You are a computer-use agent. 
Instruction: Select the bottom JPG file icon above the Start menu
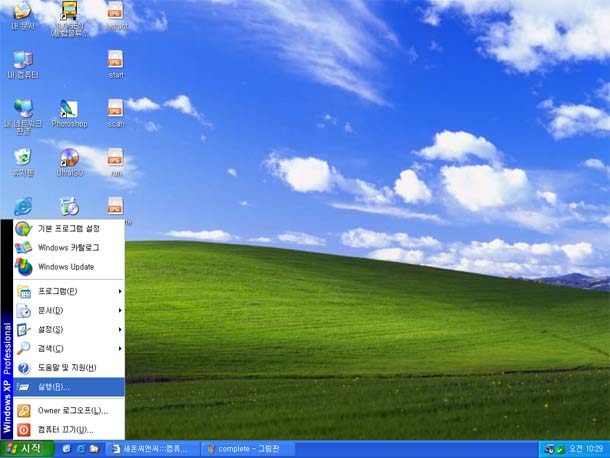[x=116, y=205]
